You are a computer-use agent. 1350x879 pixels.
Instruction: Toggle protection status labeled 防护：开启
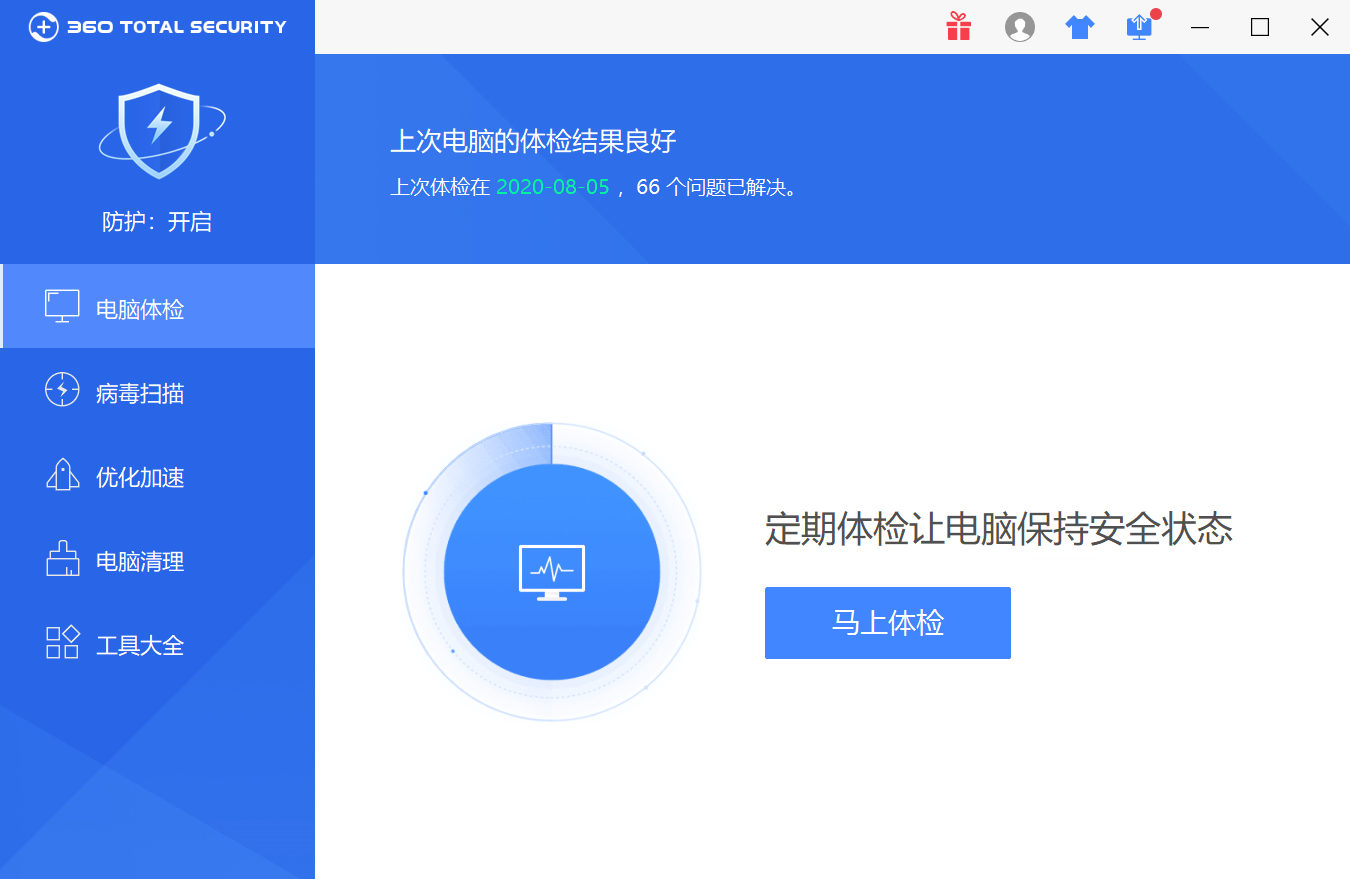coord(158,221)
